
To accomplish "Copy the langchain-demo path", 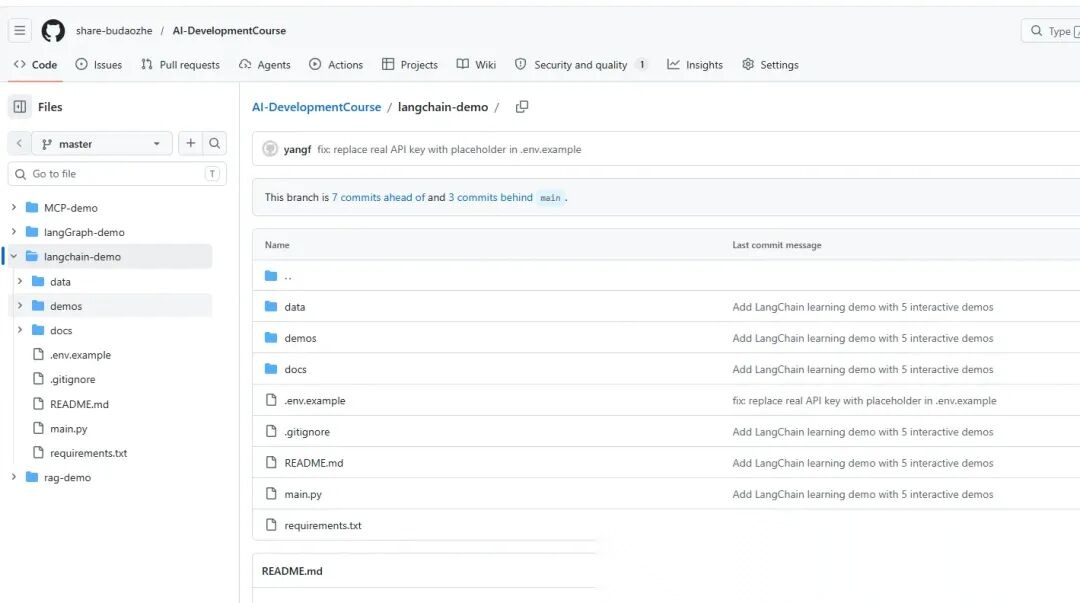I will 522,107.
